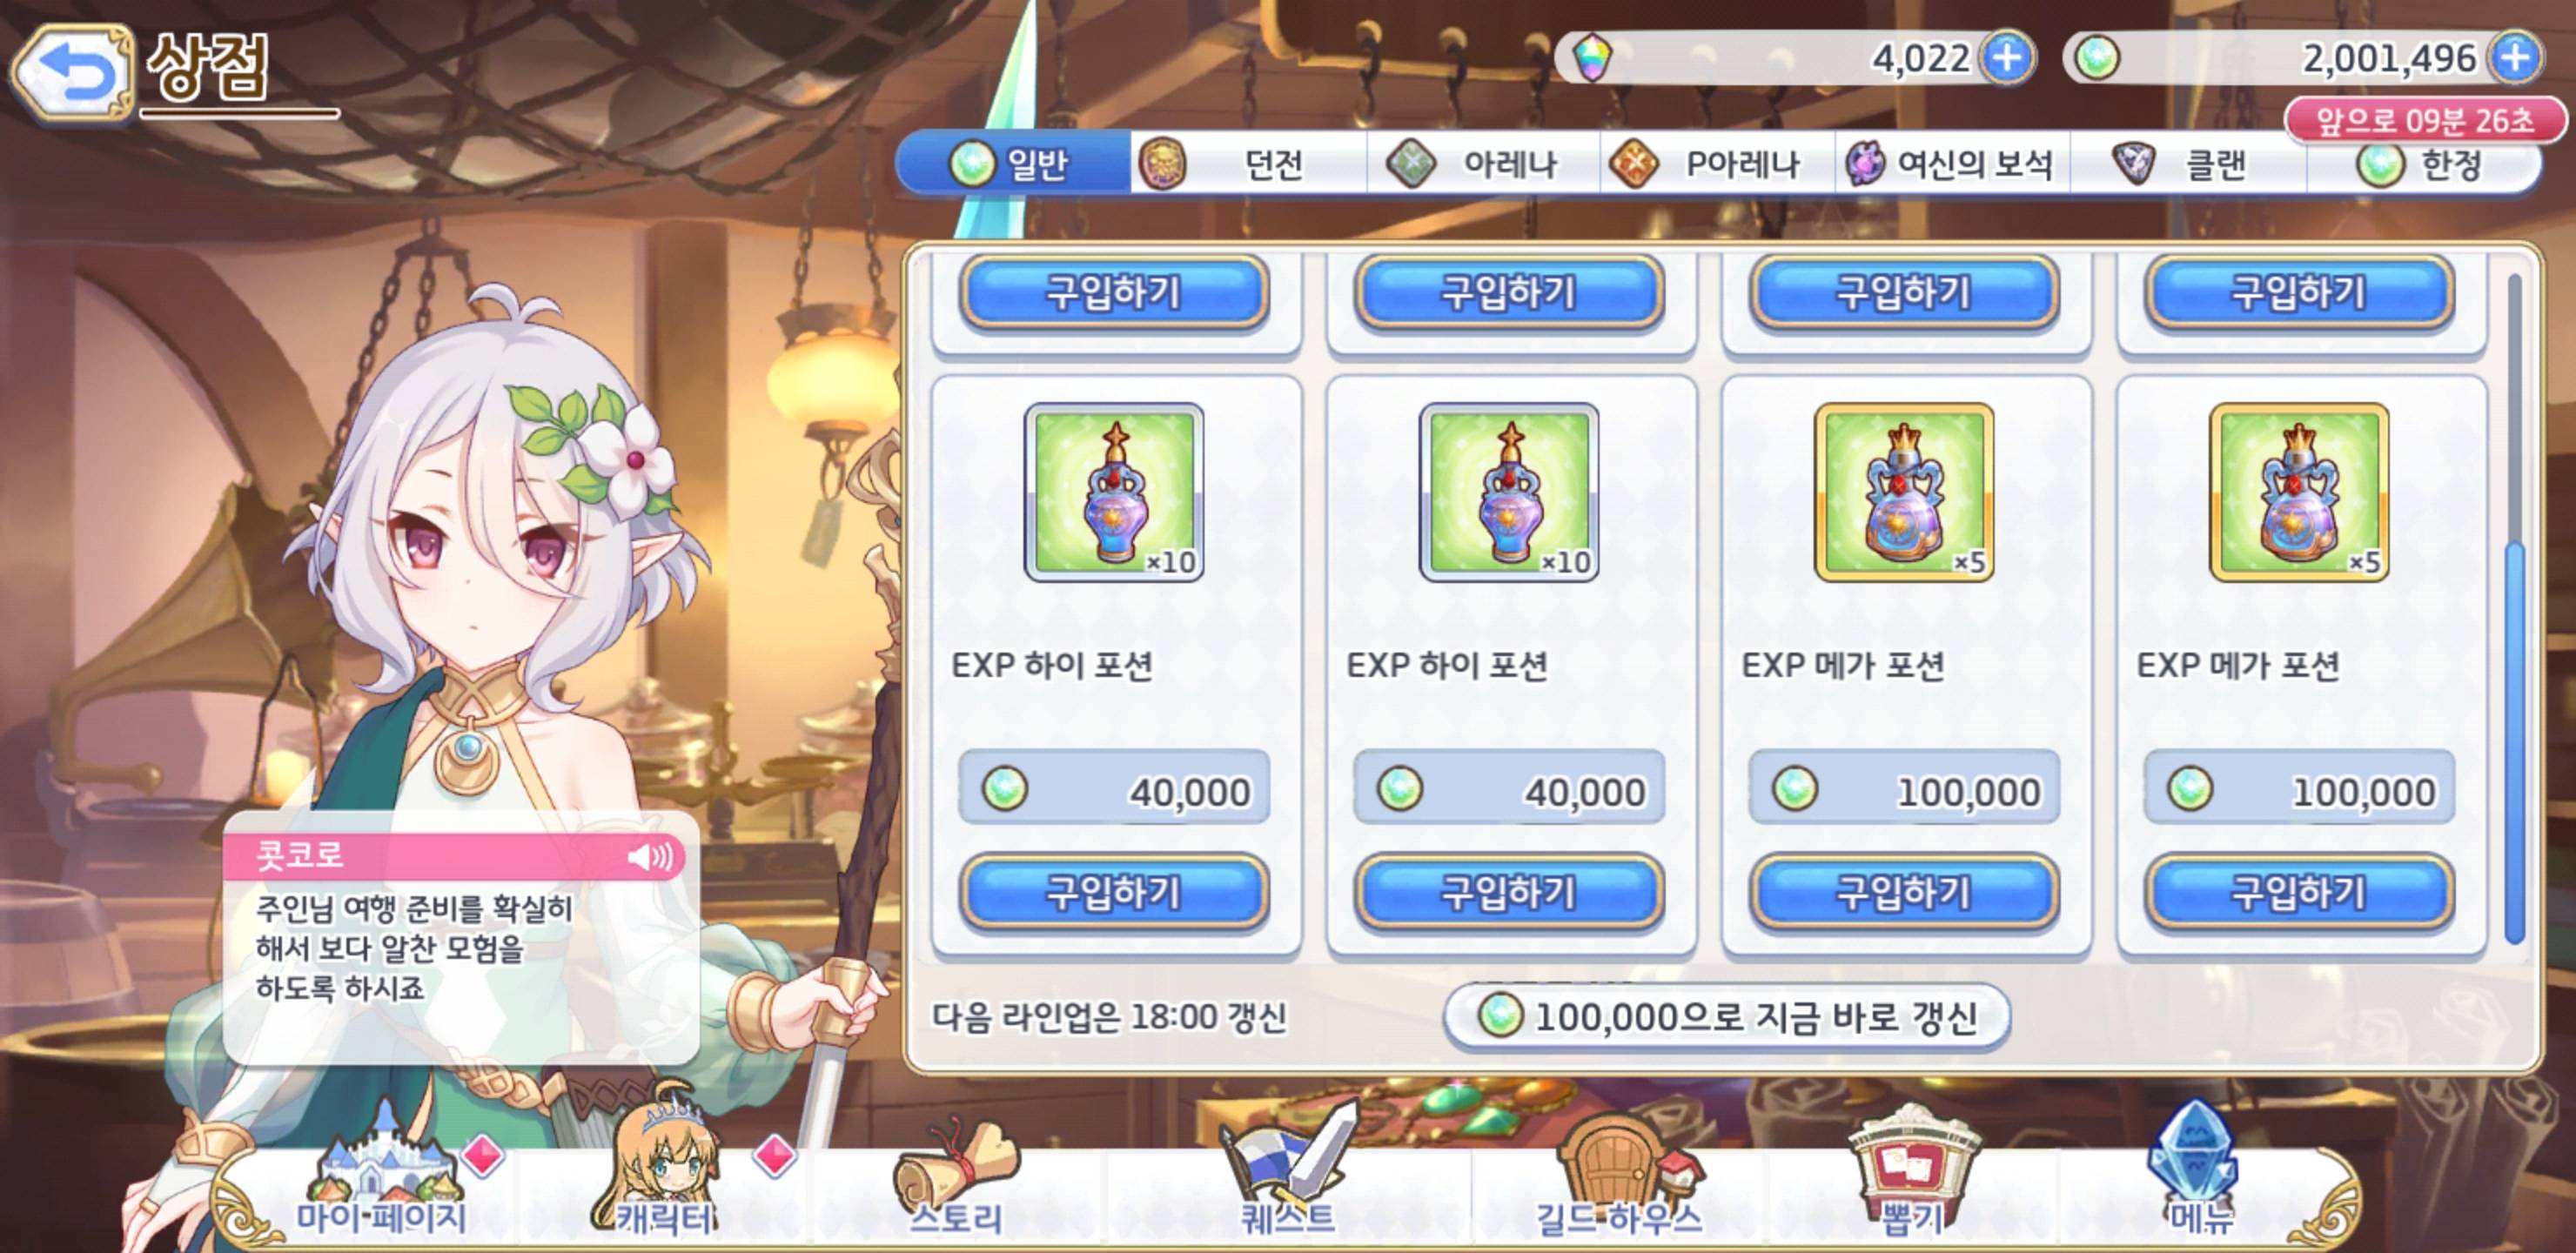Open 마이 페이지 home castle icon

[x=382, y=1175]
